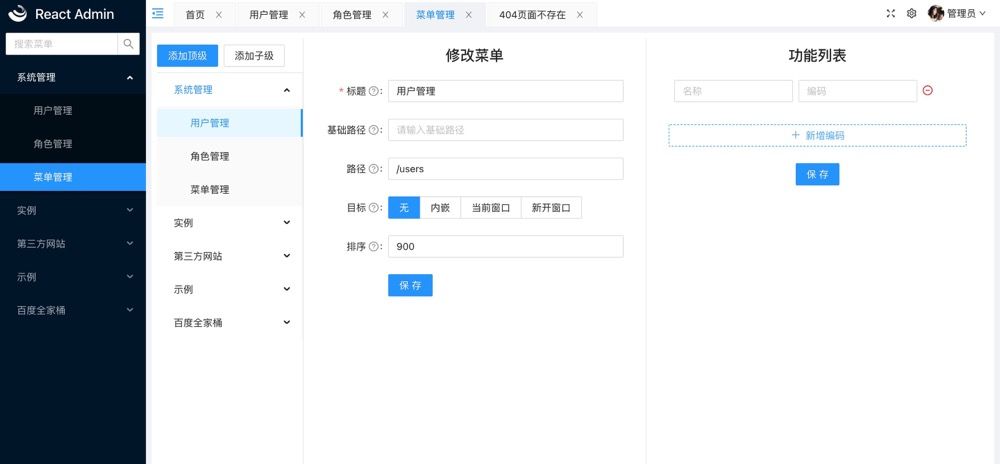Screen dimensions: 1000x464
Task: Focus the 名称 input in 功能列表
Action: point(733,91)
